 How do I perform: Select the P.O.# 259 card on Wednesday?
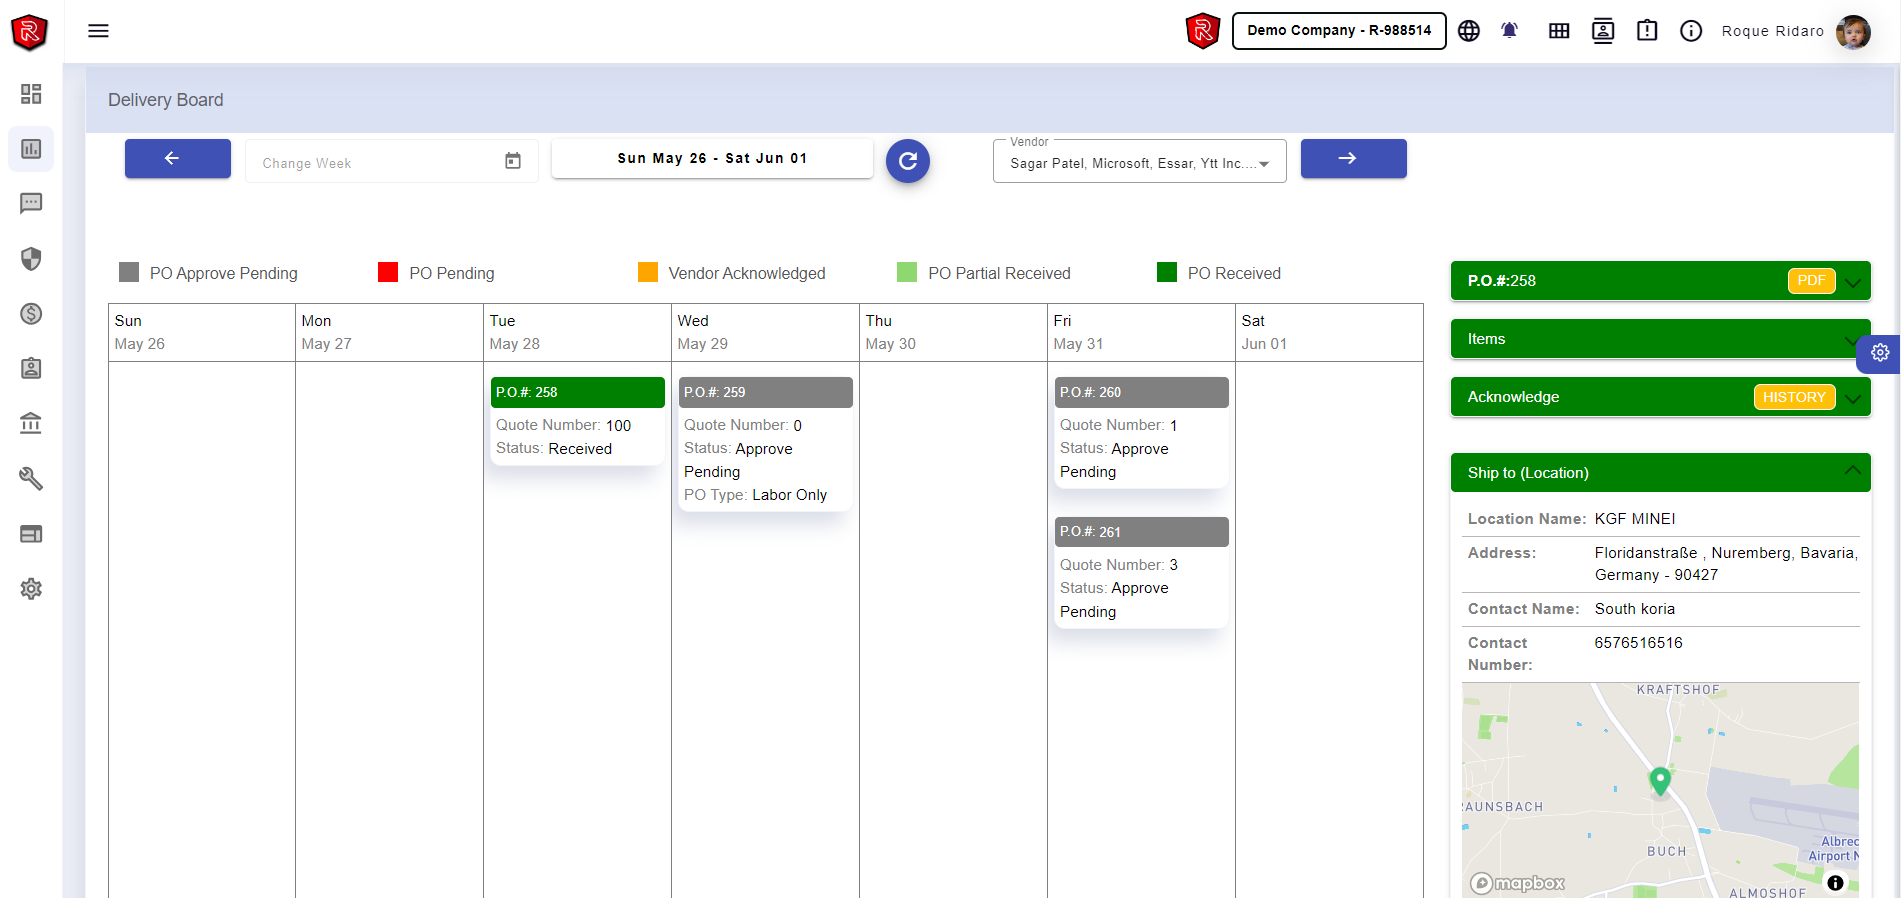point(765,393)
